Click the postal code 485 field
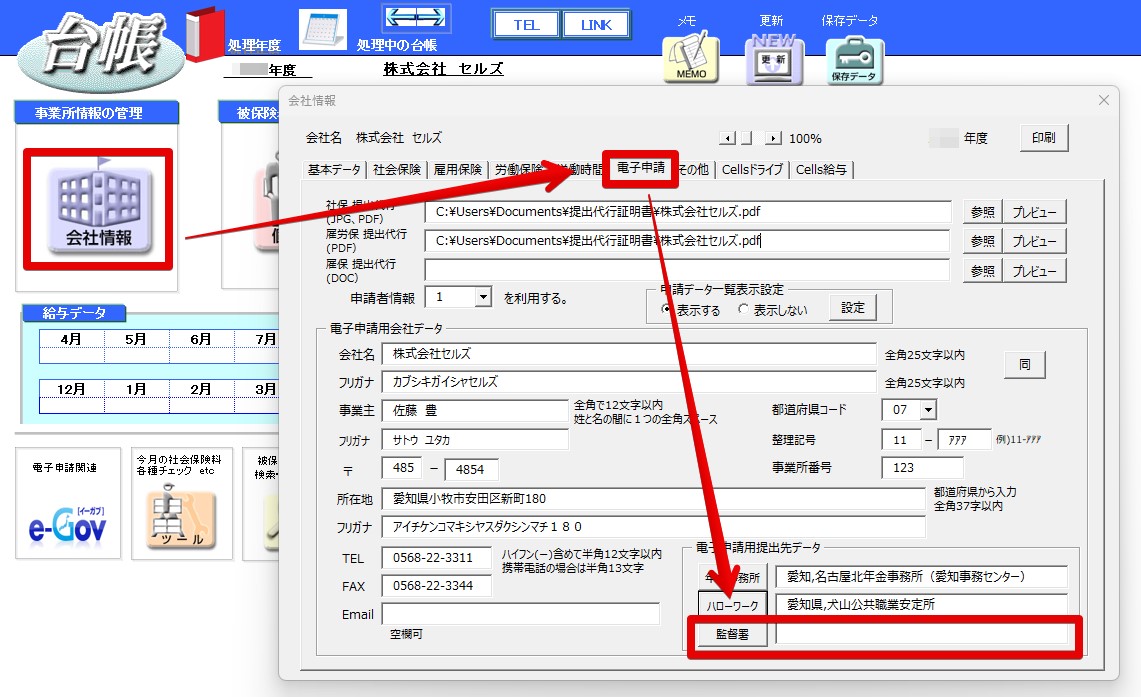Image resolution: width=1141 pixels, height=697 pixels. (401, 469)
